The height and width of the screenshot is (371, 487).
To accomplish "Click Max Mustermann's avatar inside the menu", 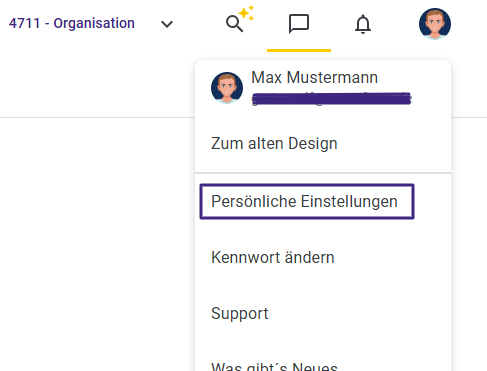I will pyautogui.click(x=227, y=88).
